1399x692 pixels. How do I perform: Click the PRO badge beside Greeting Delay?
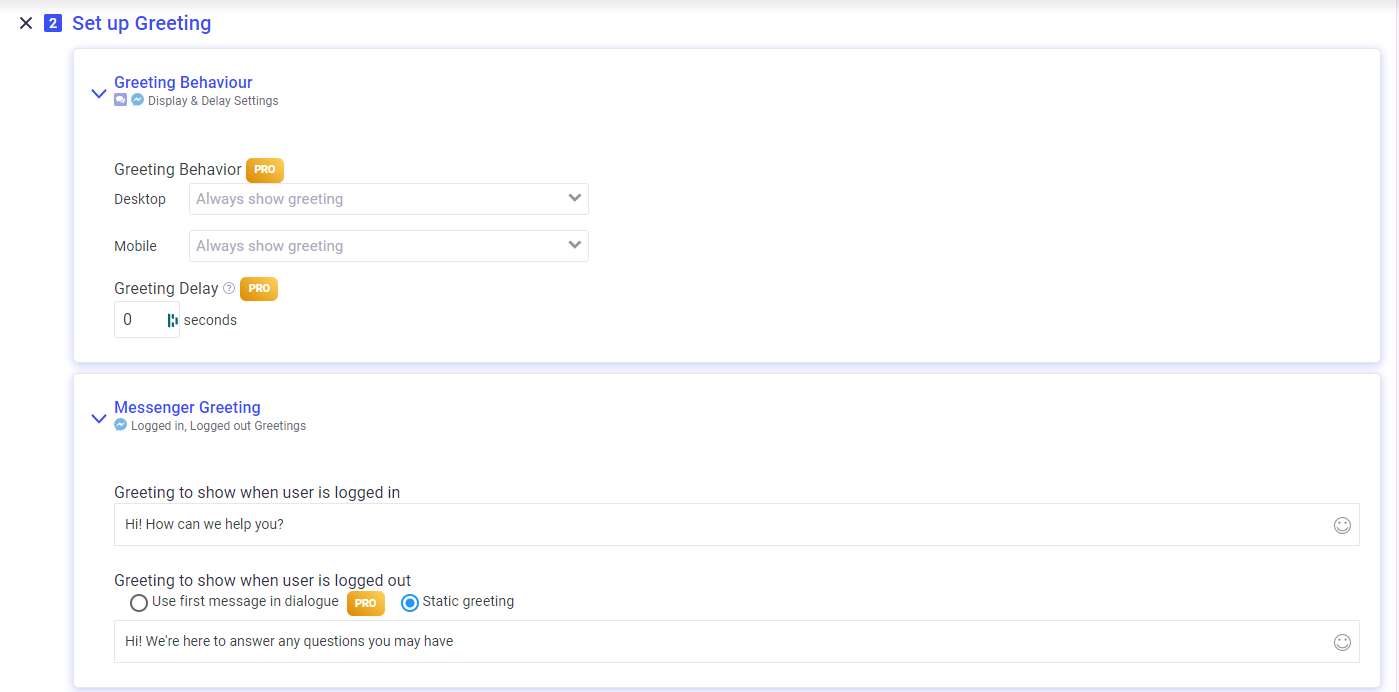[259, 288]
